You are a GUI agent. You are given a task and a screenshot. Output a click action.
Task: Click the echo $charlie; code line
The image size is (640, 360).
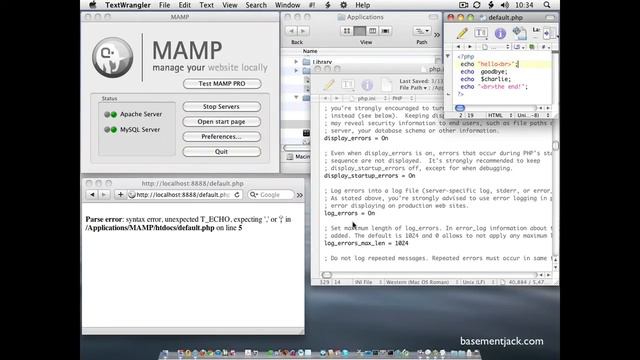(x=486, y=79)
